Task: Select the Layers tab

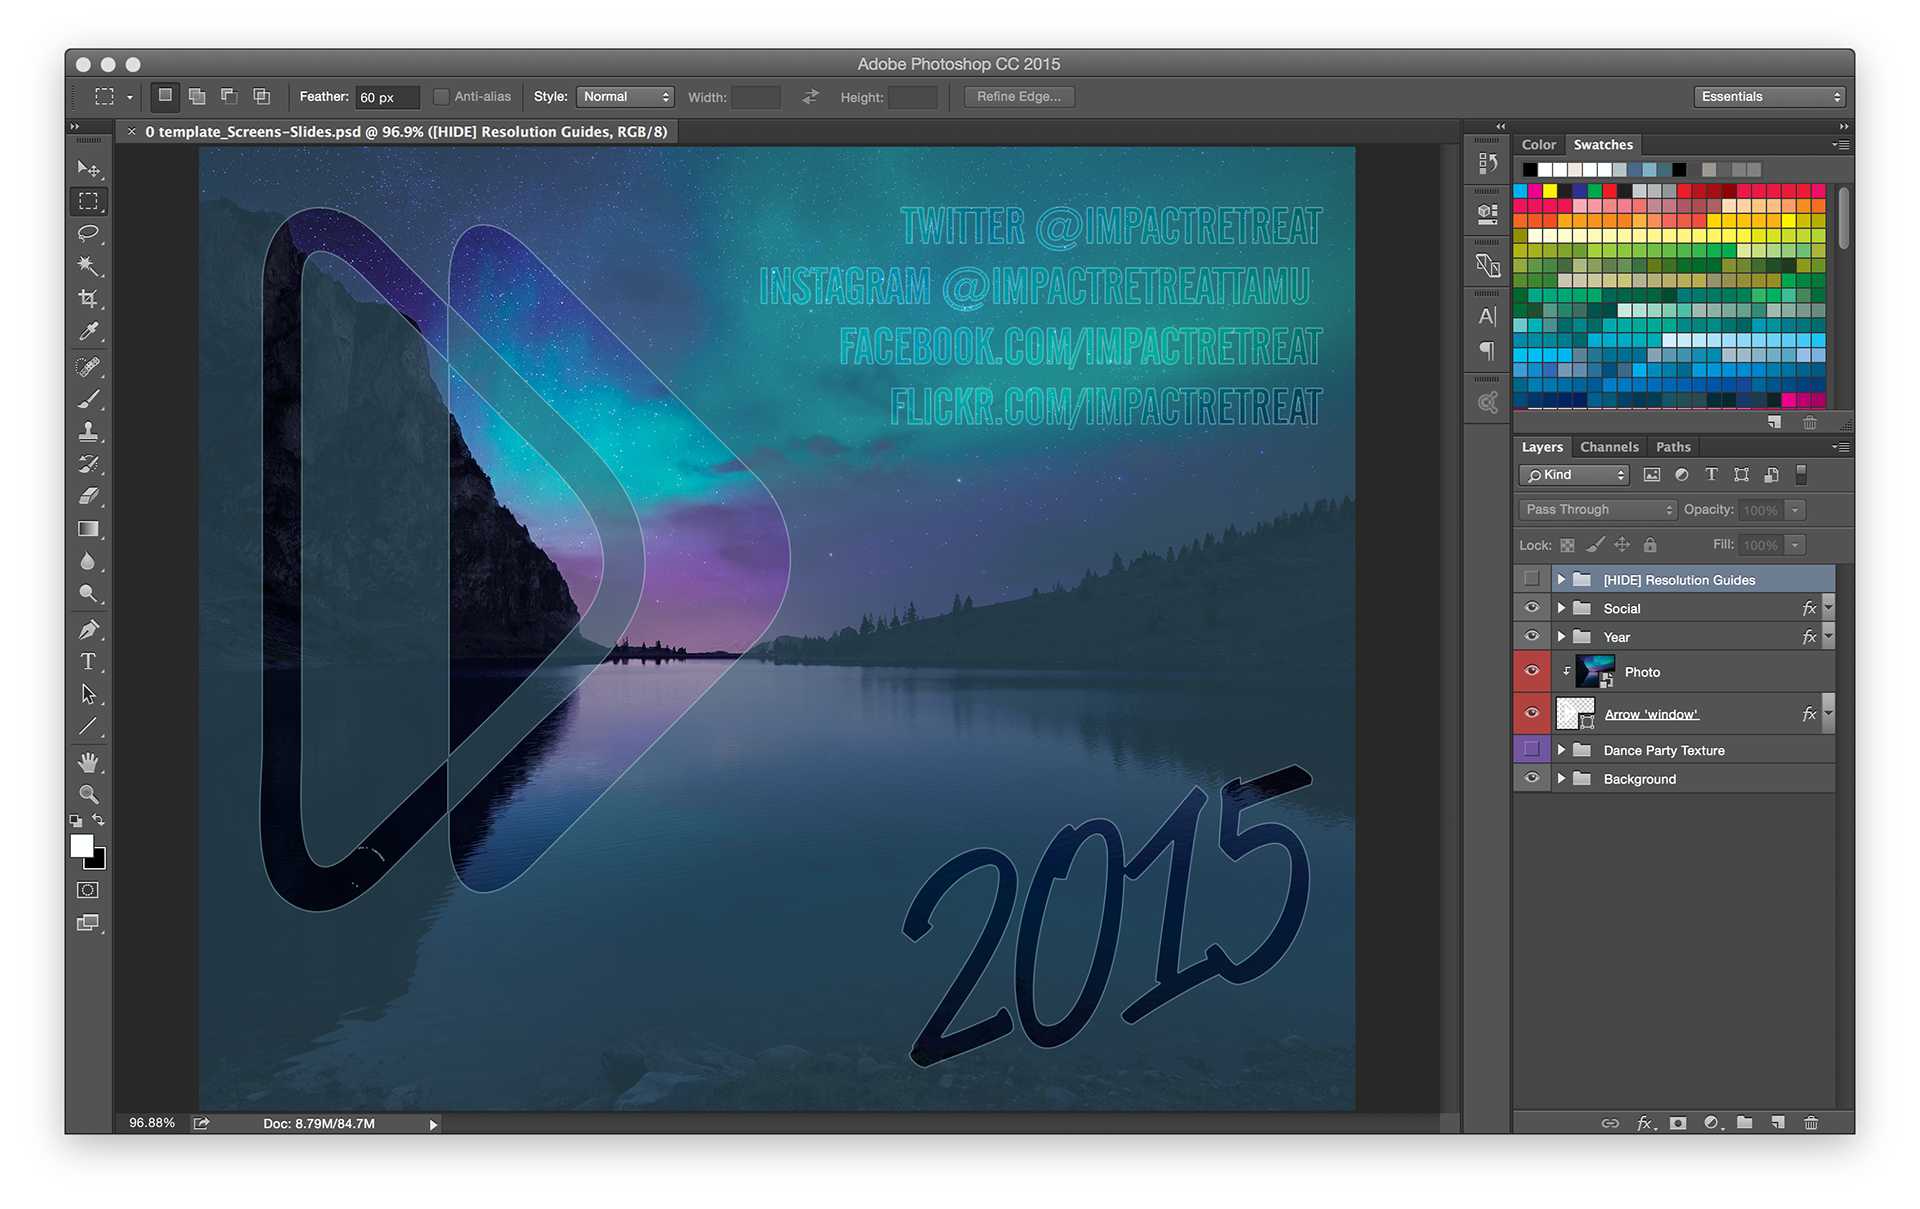Action: [1542, 447]
